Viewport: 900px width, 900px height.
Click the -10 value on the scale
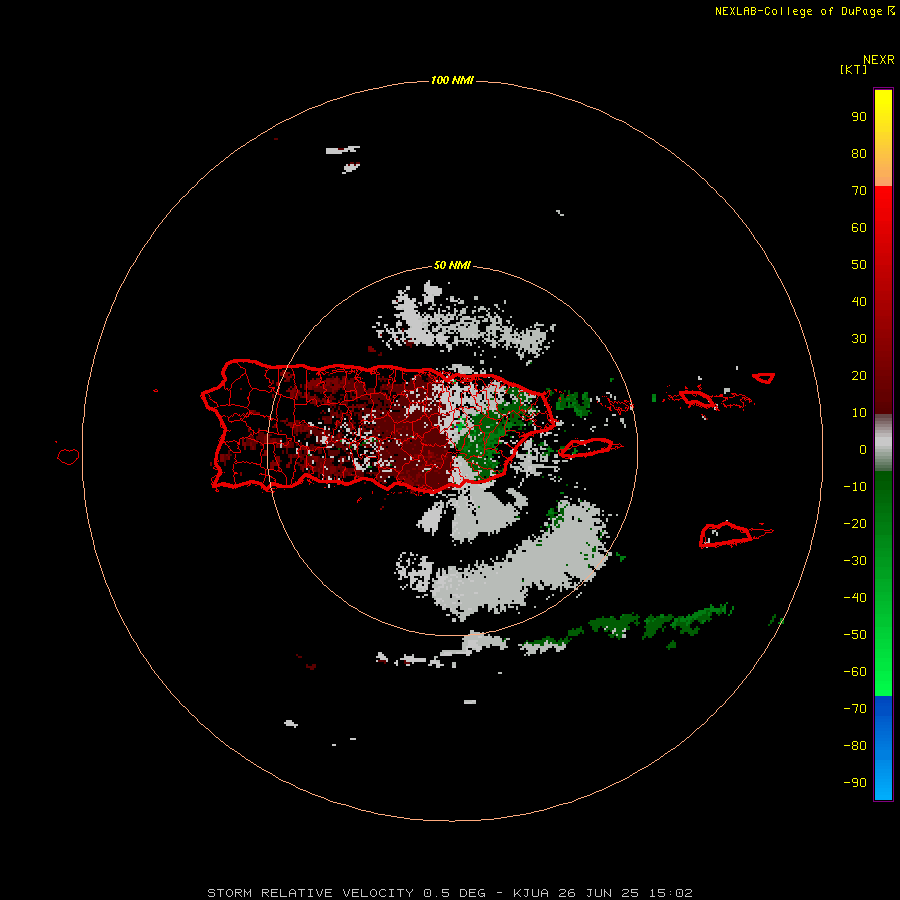click(855, 487)
